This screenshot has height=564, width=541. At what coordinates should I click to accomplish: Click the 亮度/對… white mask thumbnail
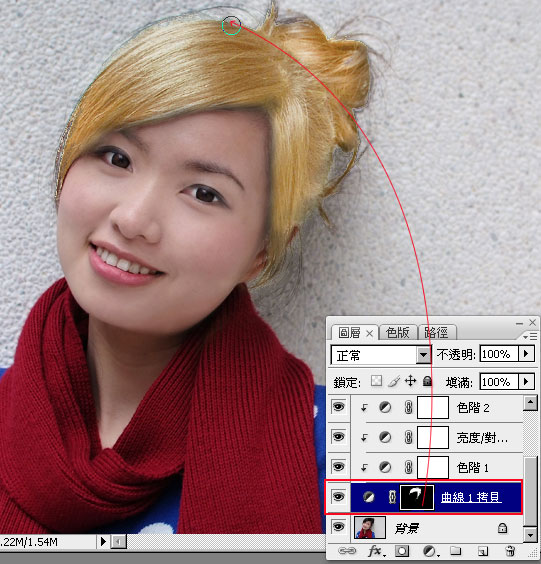433,437
